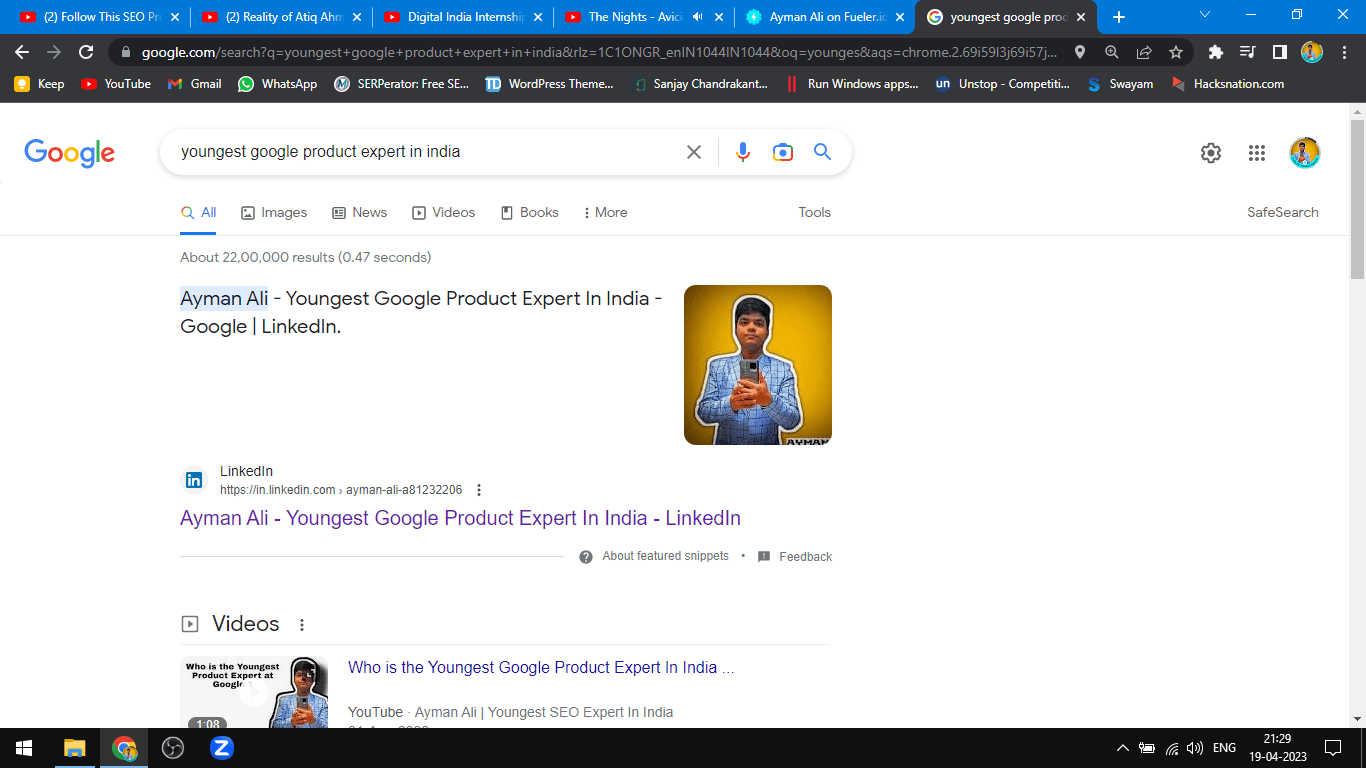
Task: Open the Google apps grid
Action: tap(1257, 153)
